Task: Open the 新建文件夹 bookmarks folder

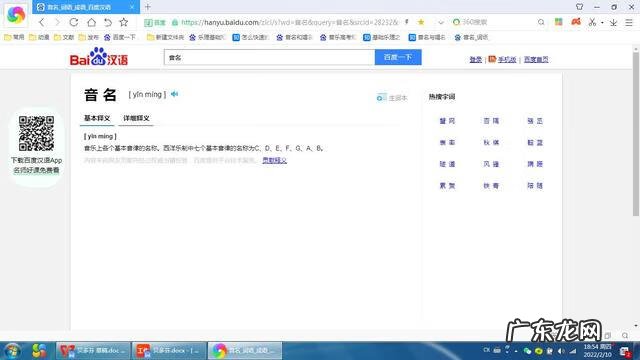Action: (x=165, y=37)
